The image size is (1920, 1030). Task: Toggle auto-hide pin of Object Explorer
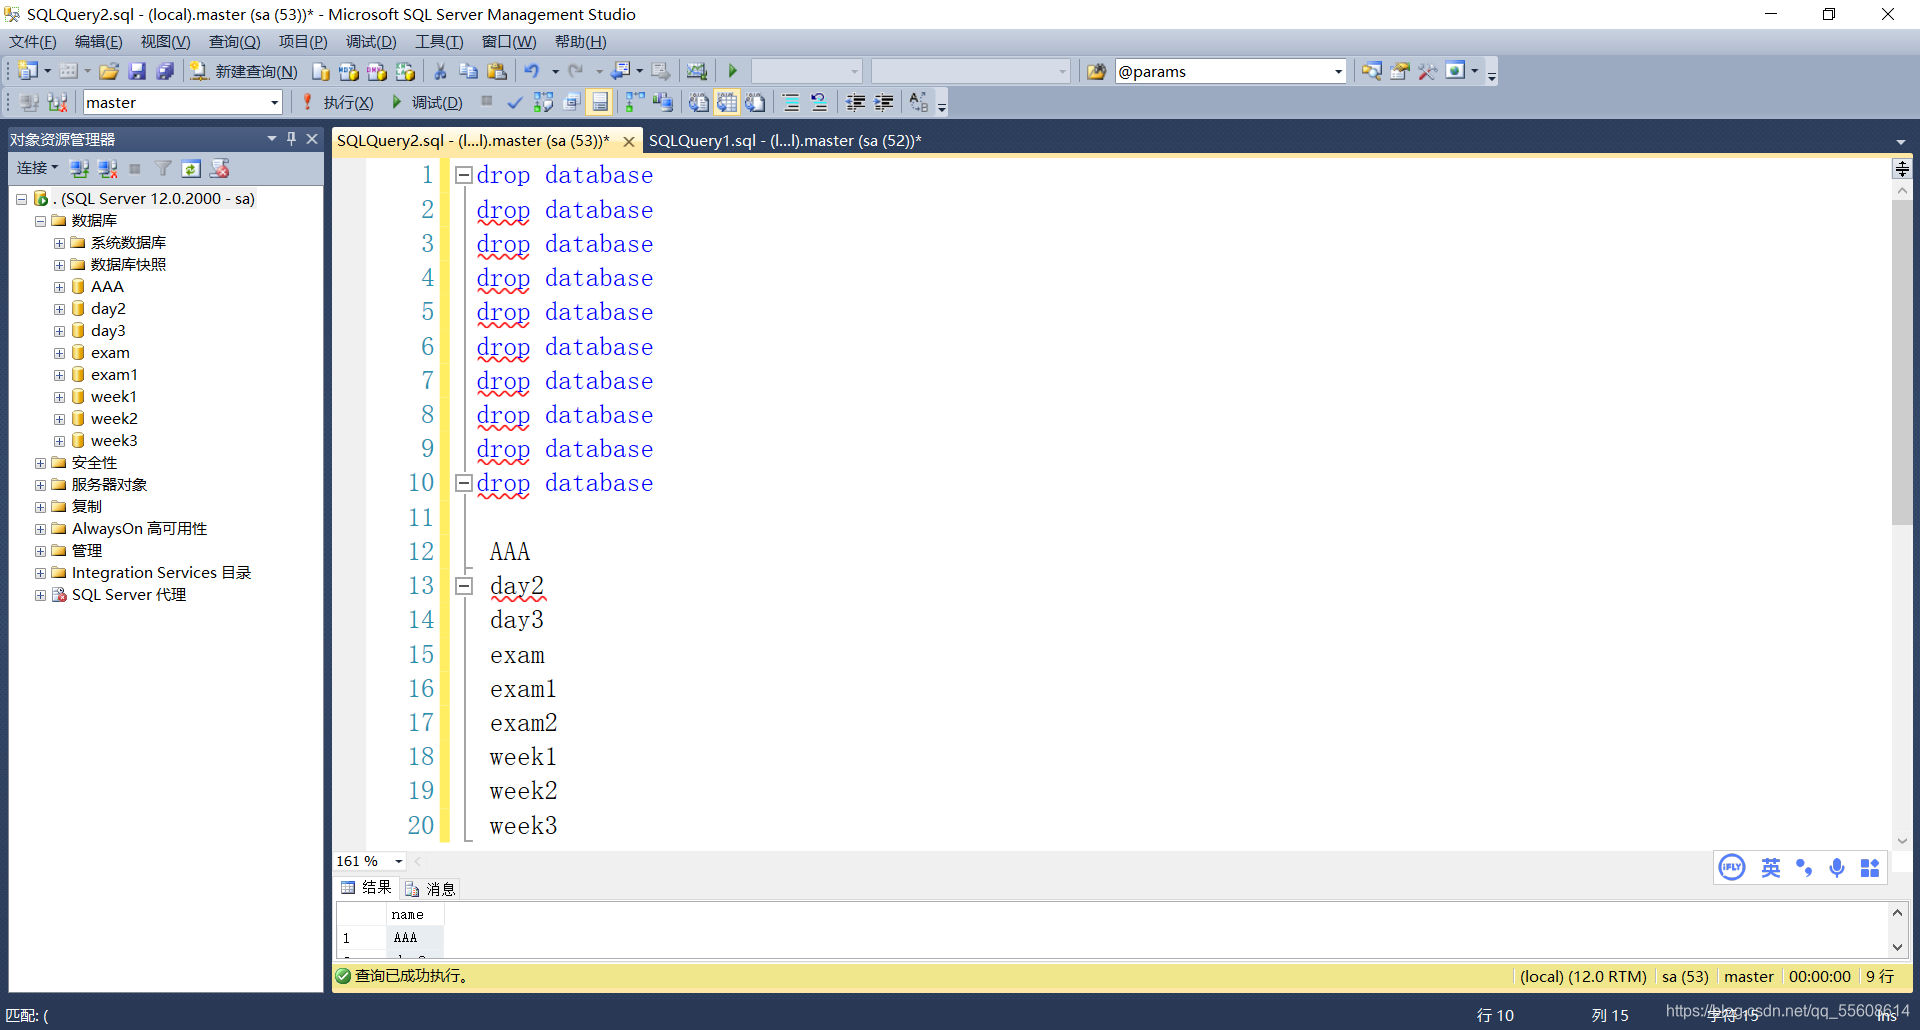click(291, 138)
